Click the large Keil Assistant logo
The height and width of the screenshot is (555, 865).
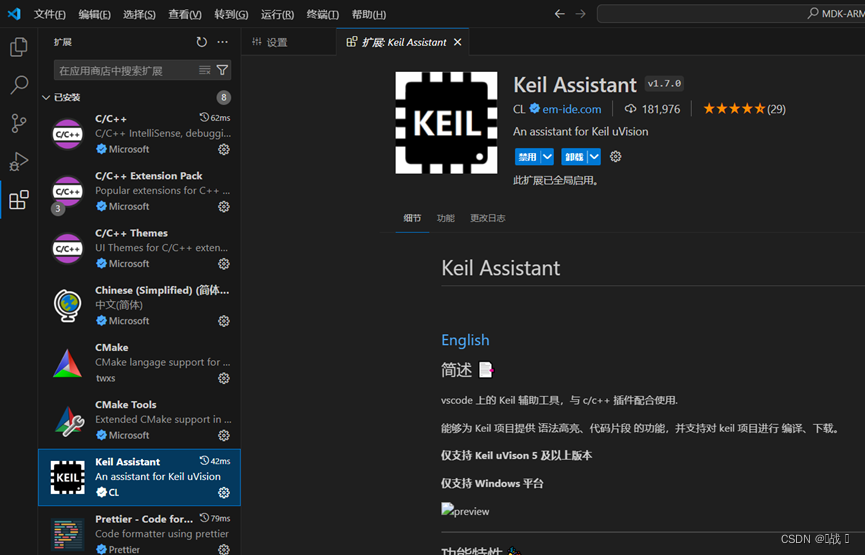pyautogui.click(x=446, y=122)
